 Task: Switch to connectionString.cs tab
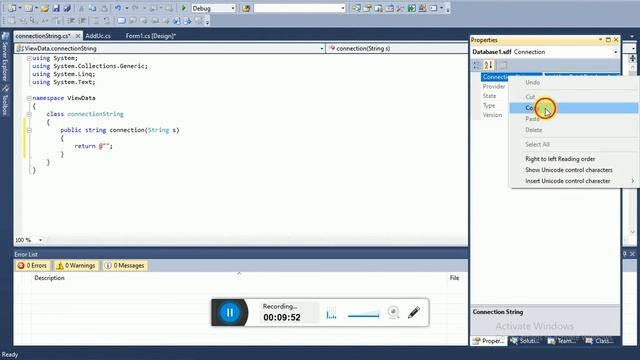(43, 36)
